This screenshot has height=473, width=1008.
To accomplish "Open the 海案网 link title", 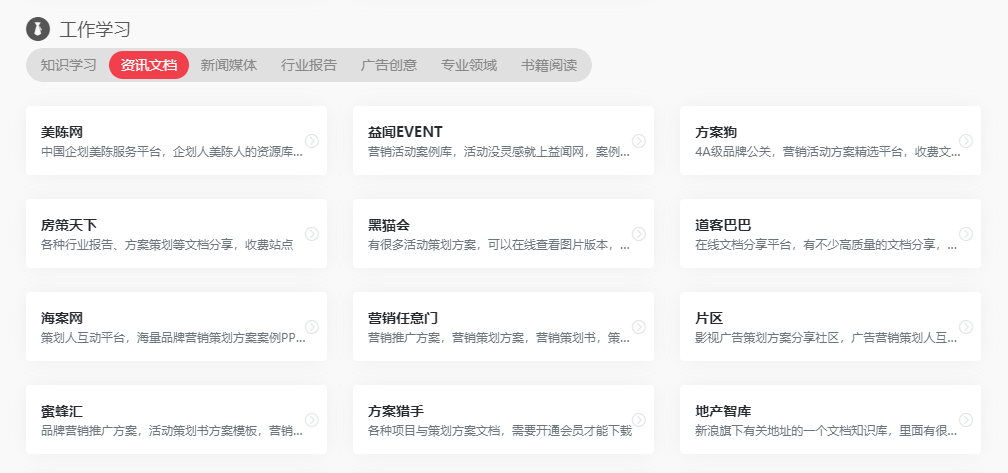I will (x=62, y=319).
